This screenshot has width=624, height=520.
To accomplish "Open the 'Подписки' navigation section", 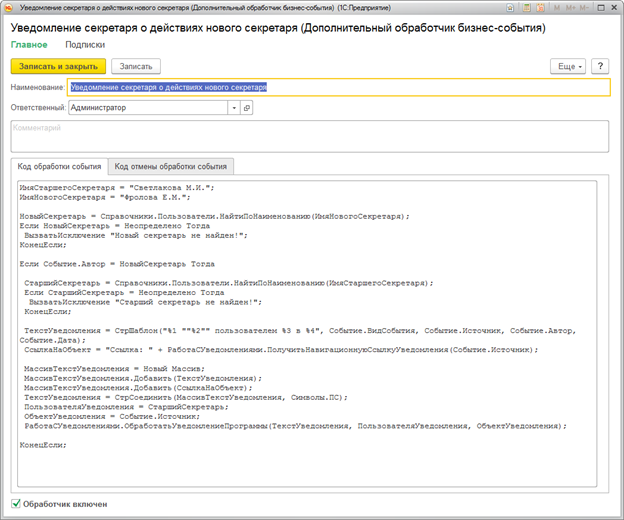I will 85,45.
